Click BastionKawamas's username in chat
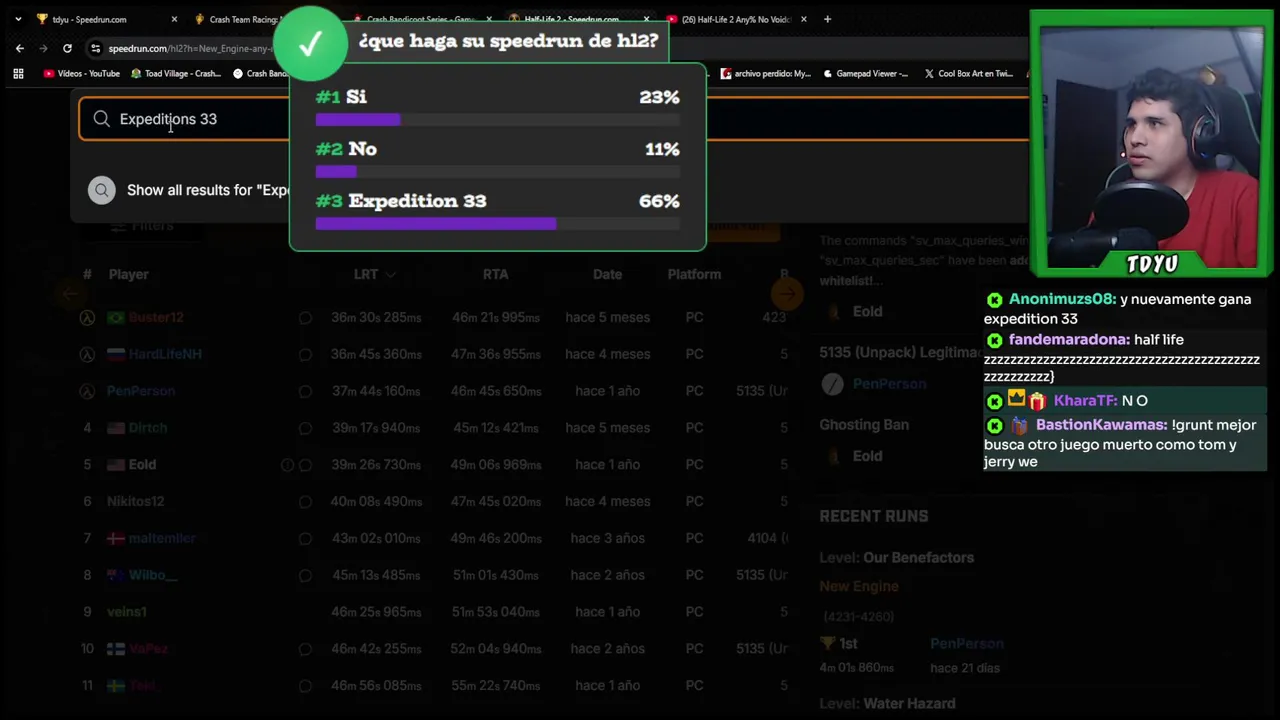The width and height of the screenshot is (1280, 720). [1100, 425]
